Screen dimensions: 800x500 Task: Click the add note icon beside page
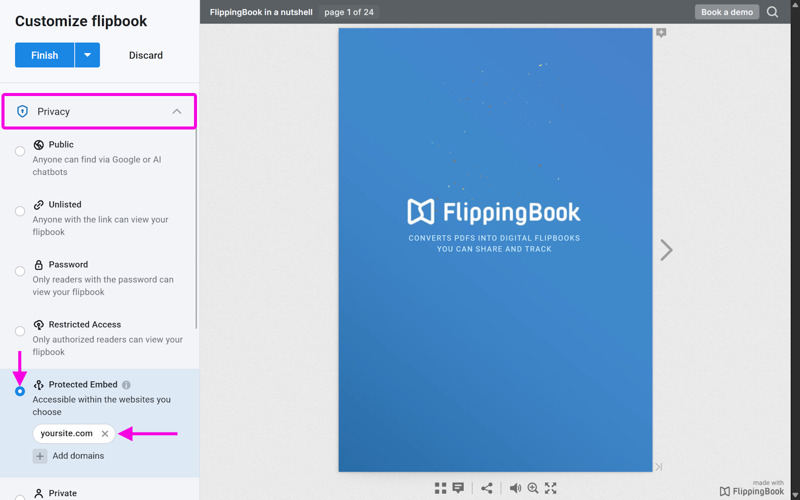click(x=661, y=33)
